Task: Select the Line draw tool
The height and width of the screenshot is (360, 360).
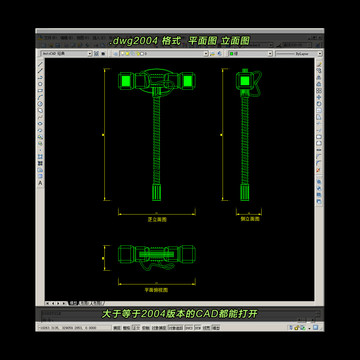Action: (x=40, y=64)
